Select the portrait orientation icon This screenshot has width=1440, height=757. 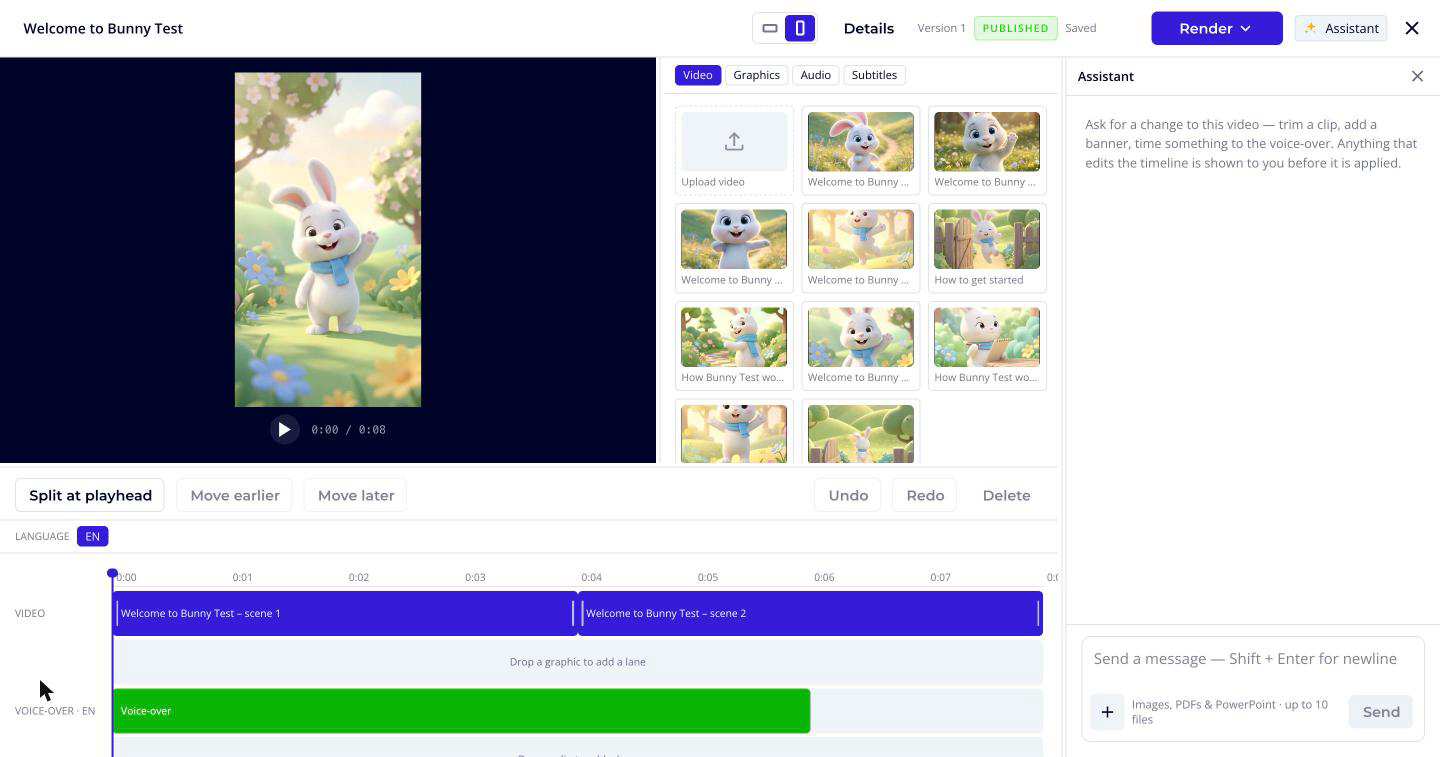(x=800, y=28)
